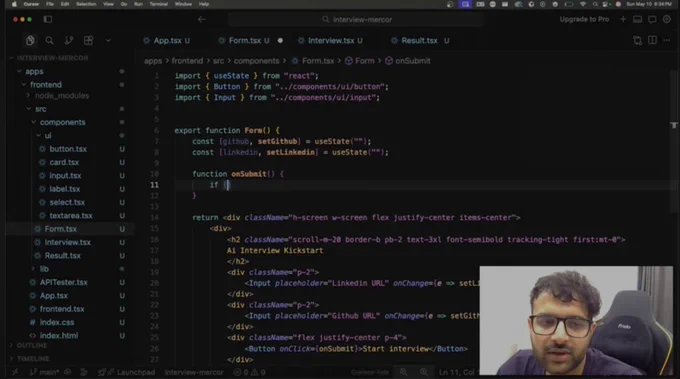Collapse the ui folder
This screenshot has width=680, height=379.
coord(48,136)
